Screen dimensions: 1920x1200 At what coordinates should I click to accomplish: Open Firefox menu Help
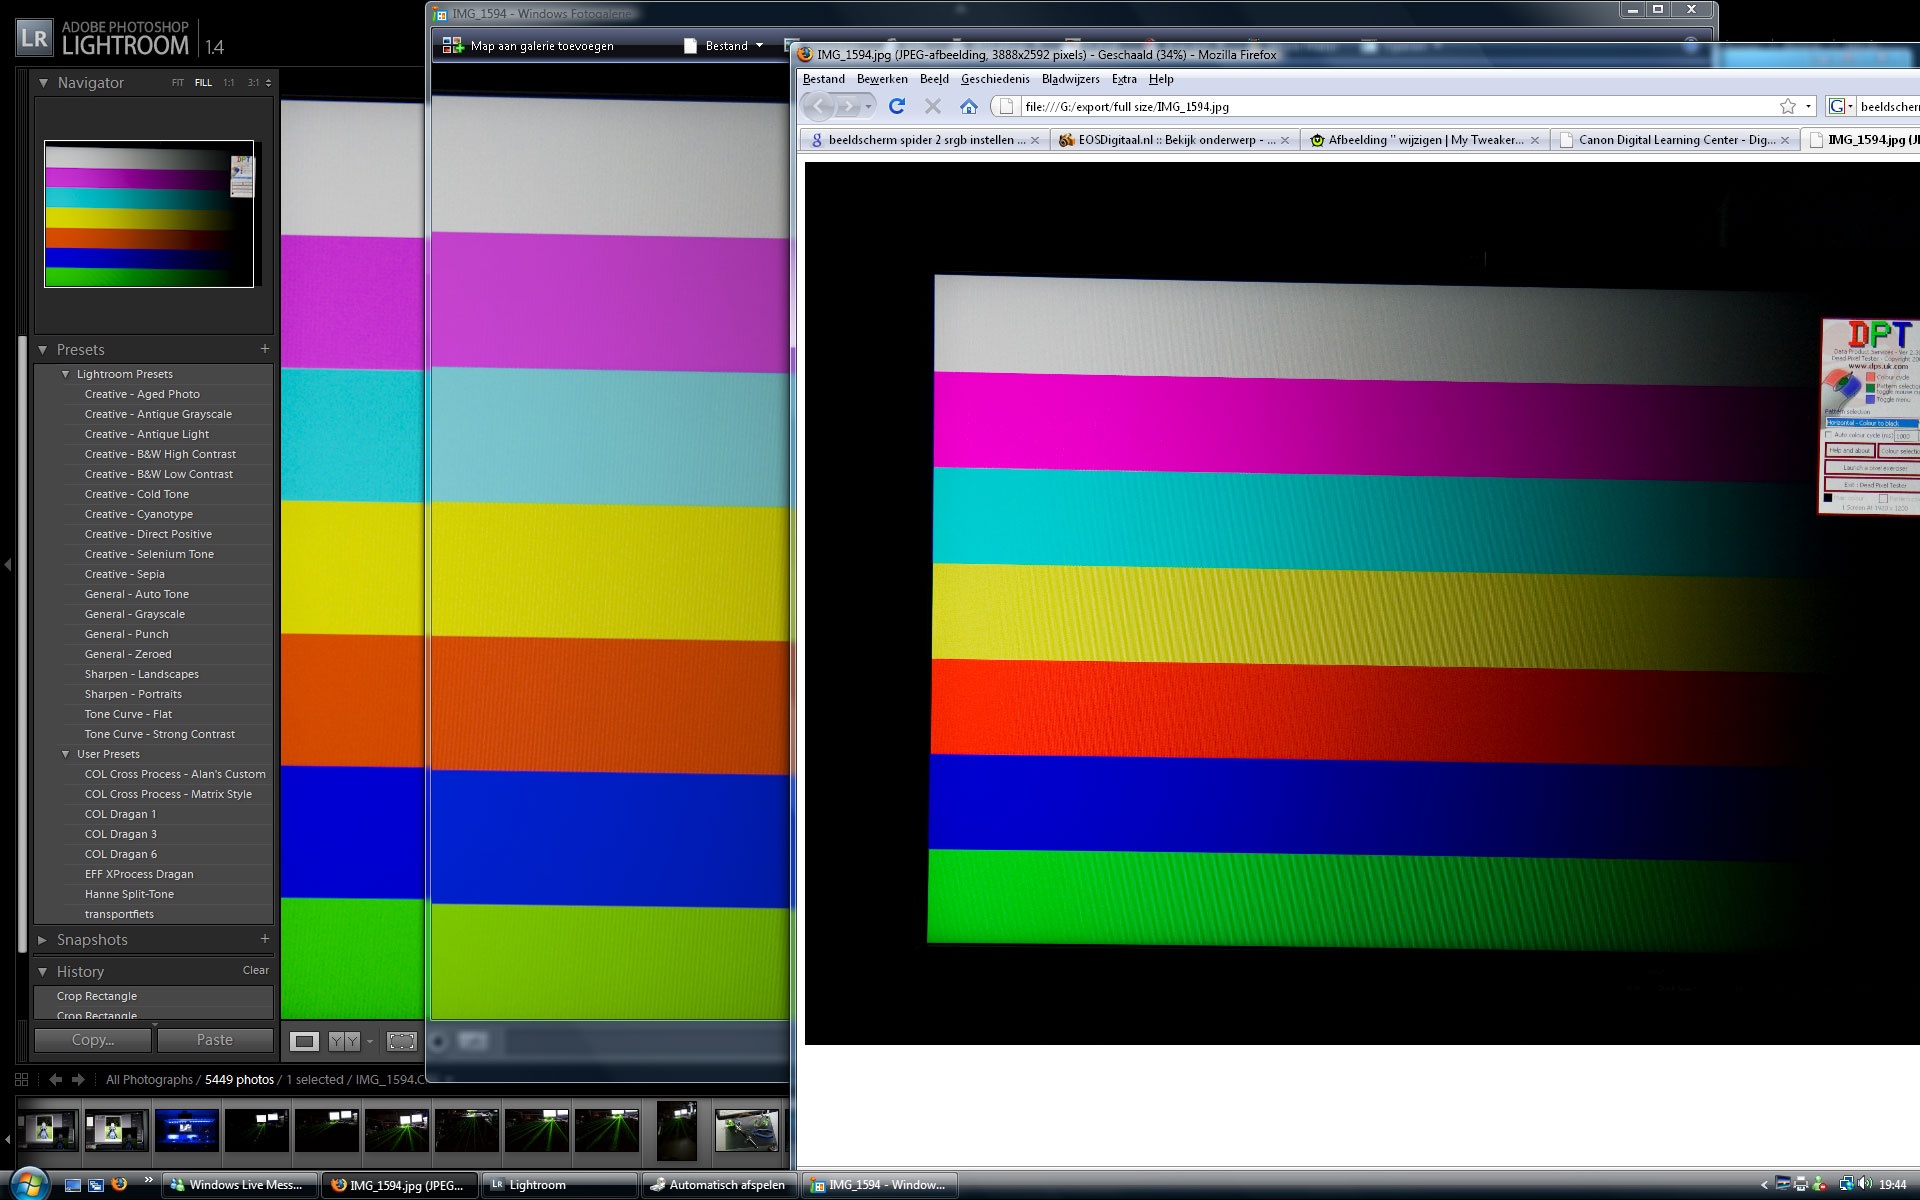click(1161, 79)
